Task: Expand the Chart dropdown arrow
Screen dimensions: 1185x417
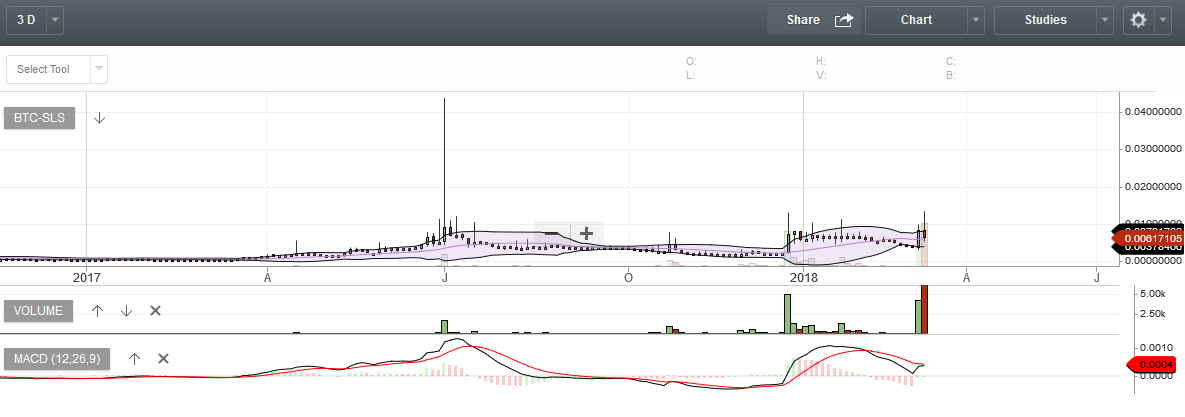Action: pyautogui.click(x=976, y=20)
